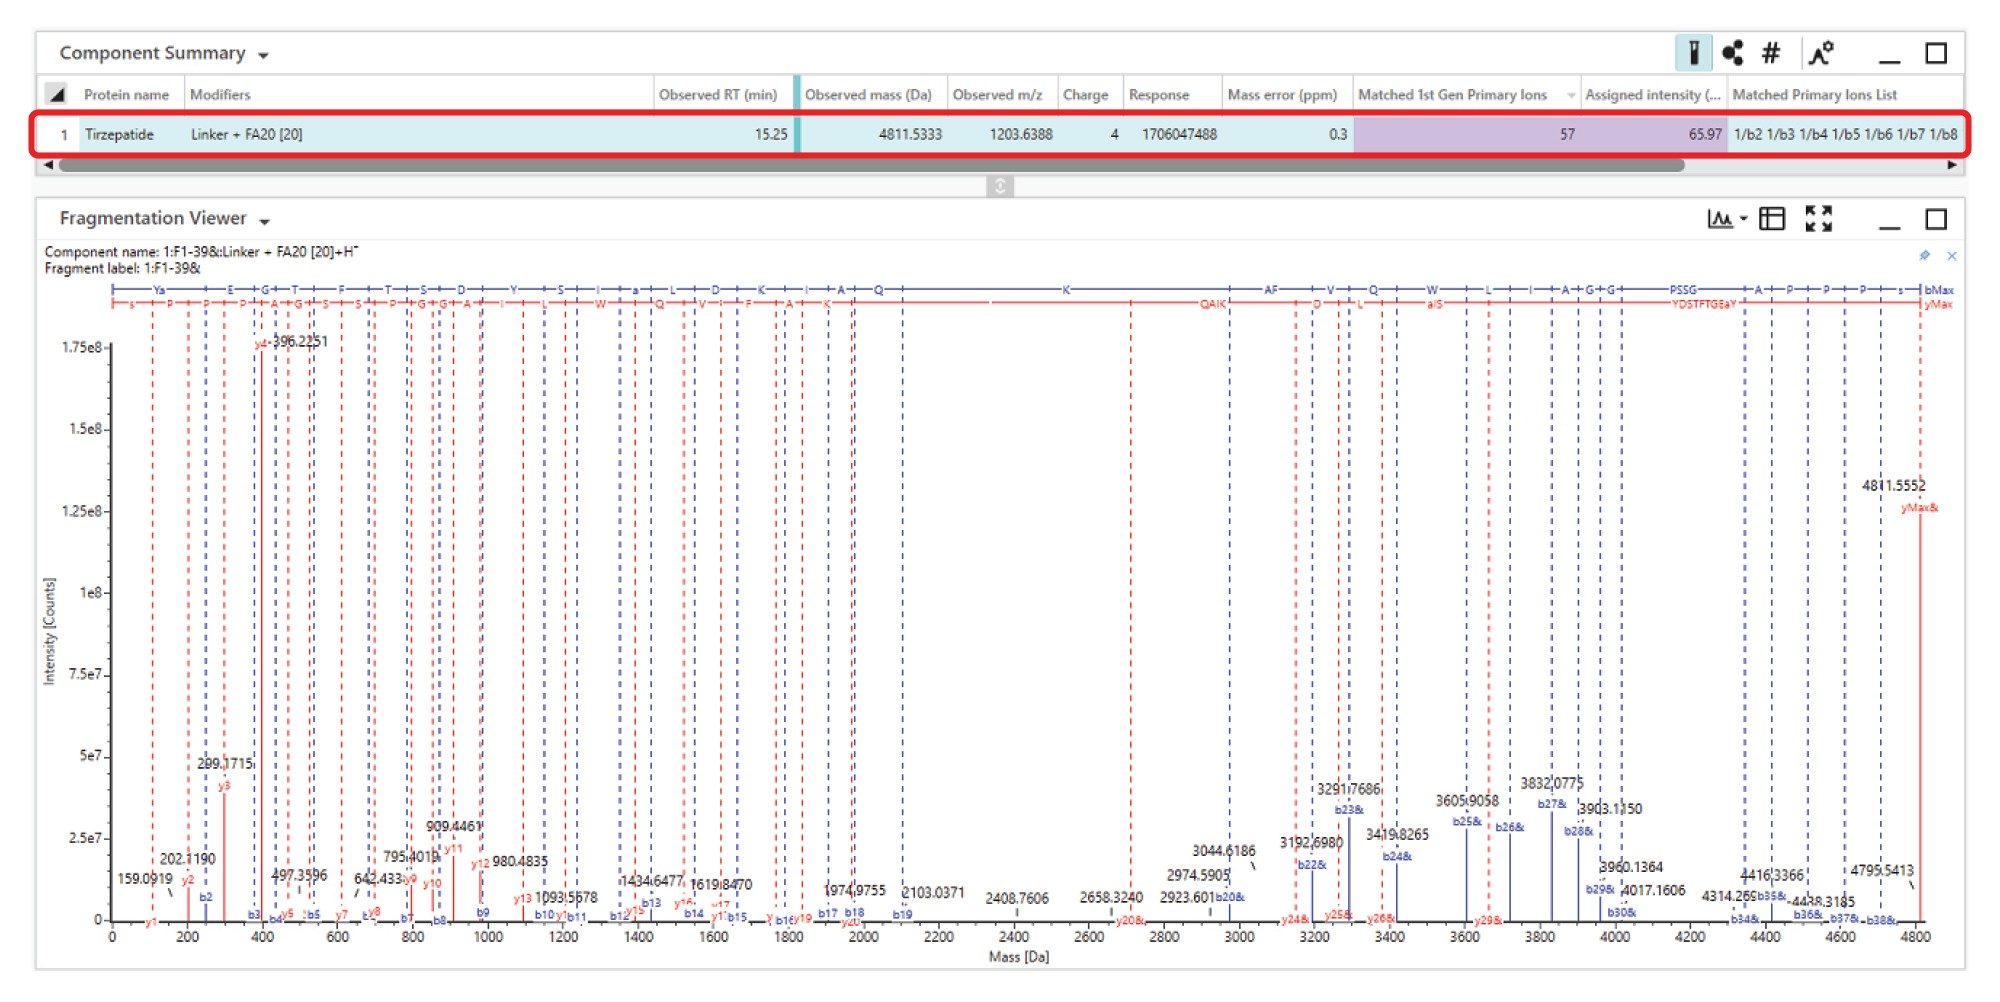Screen dimensions: 2000x1002
Task: Click the Mass error (ppm) header
Action: [1282, 95]
